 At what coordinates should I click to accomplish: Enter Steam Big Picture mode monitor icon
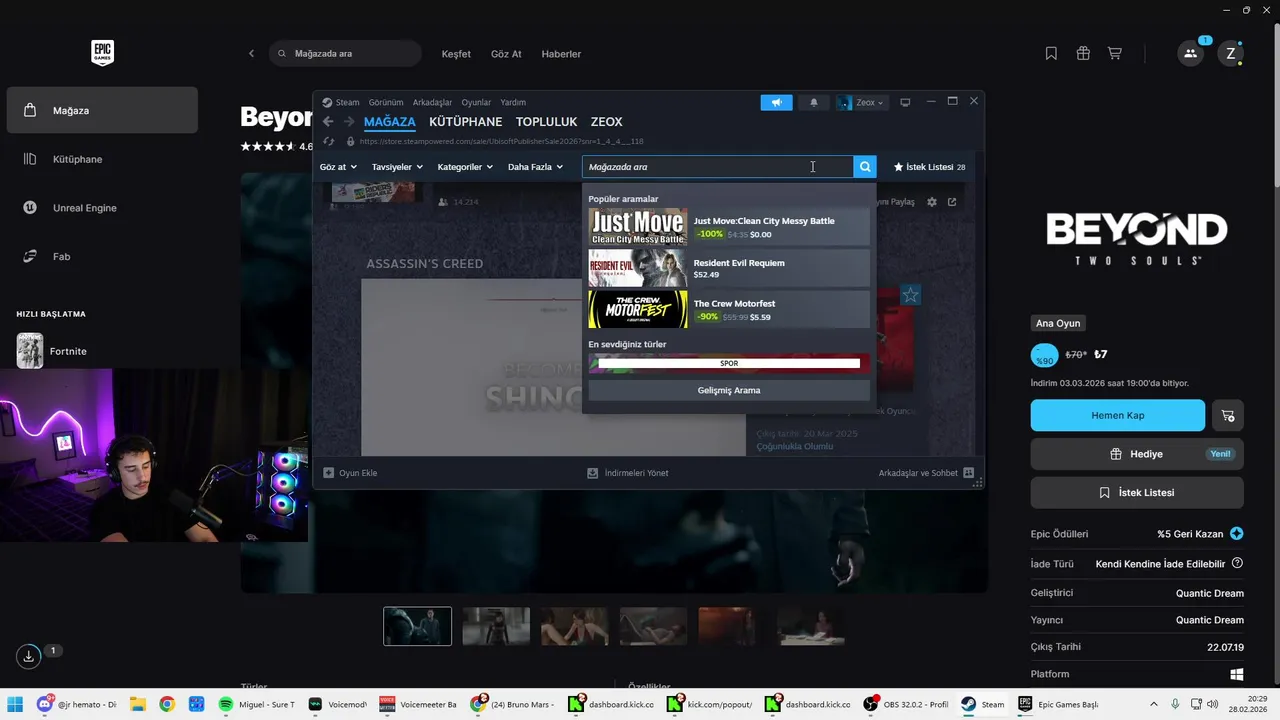point(905,102)
